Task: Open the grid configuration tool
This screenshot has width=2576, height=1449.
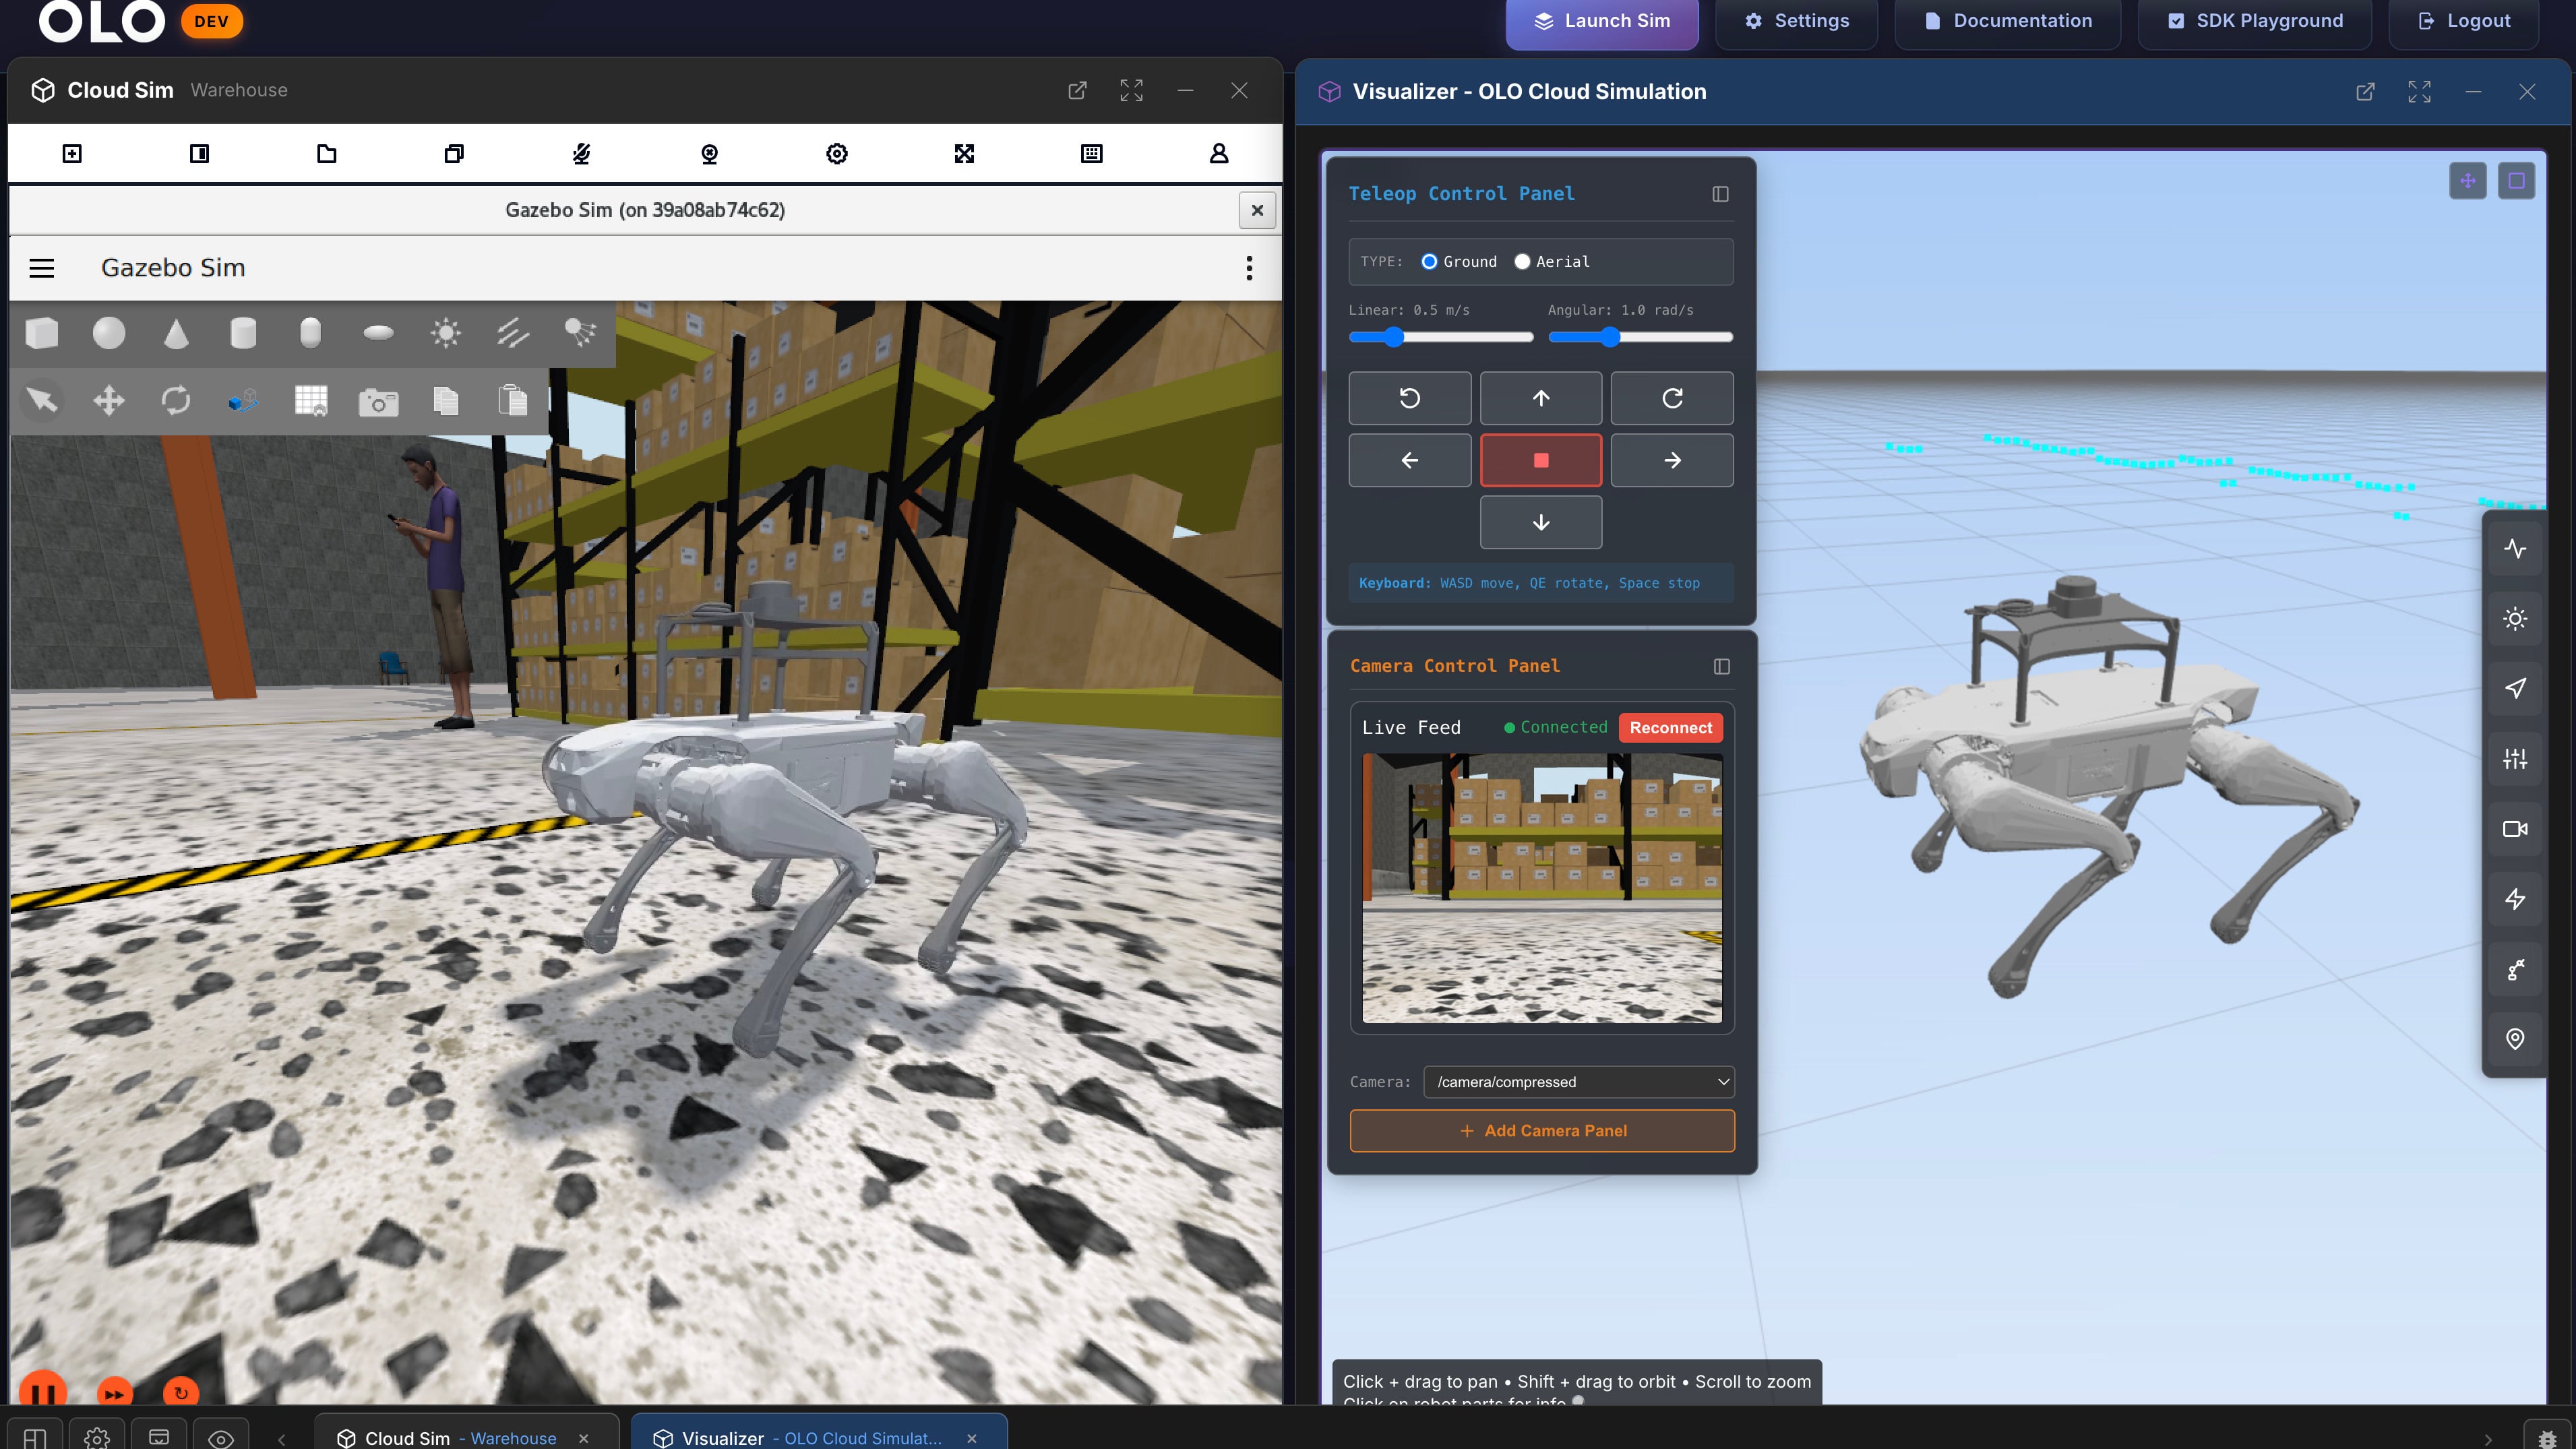Action: tap(311, 401)
